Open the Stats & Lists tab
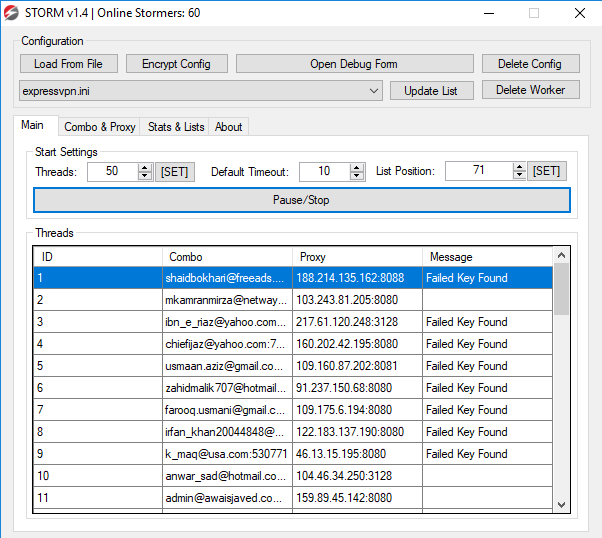The height and width of the screenshot is (538, 602). [x=176, y=127]
